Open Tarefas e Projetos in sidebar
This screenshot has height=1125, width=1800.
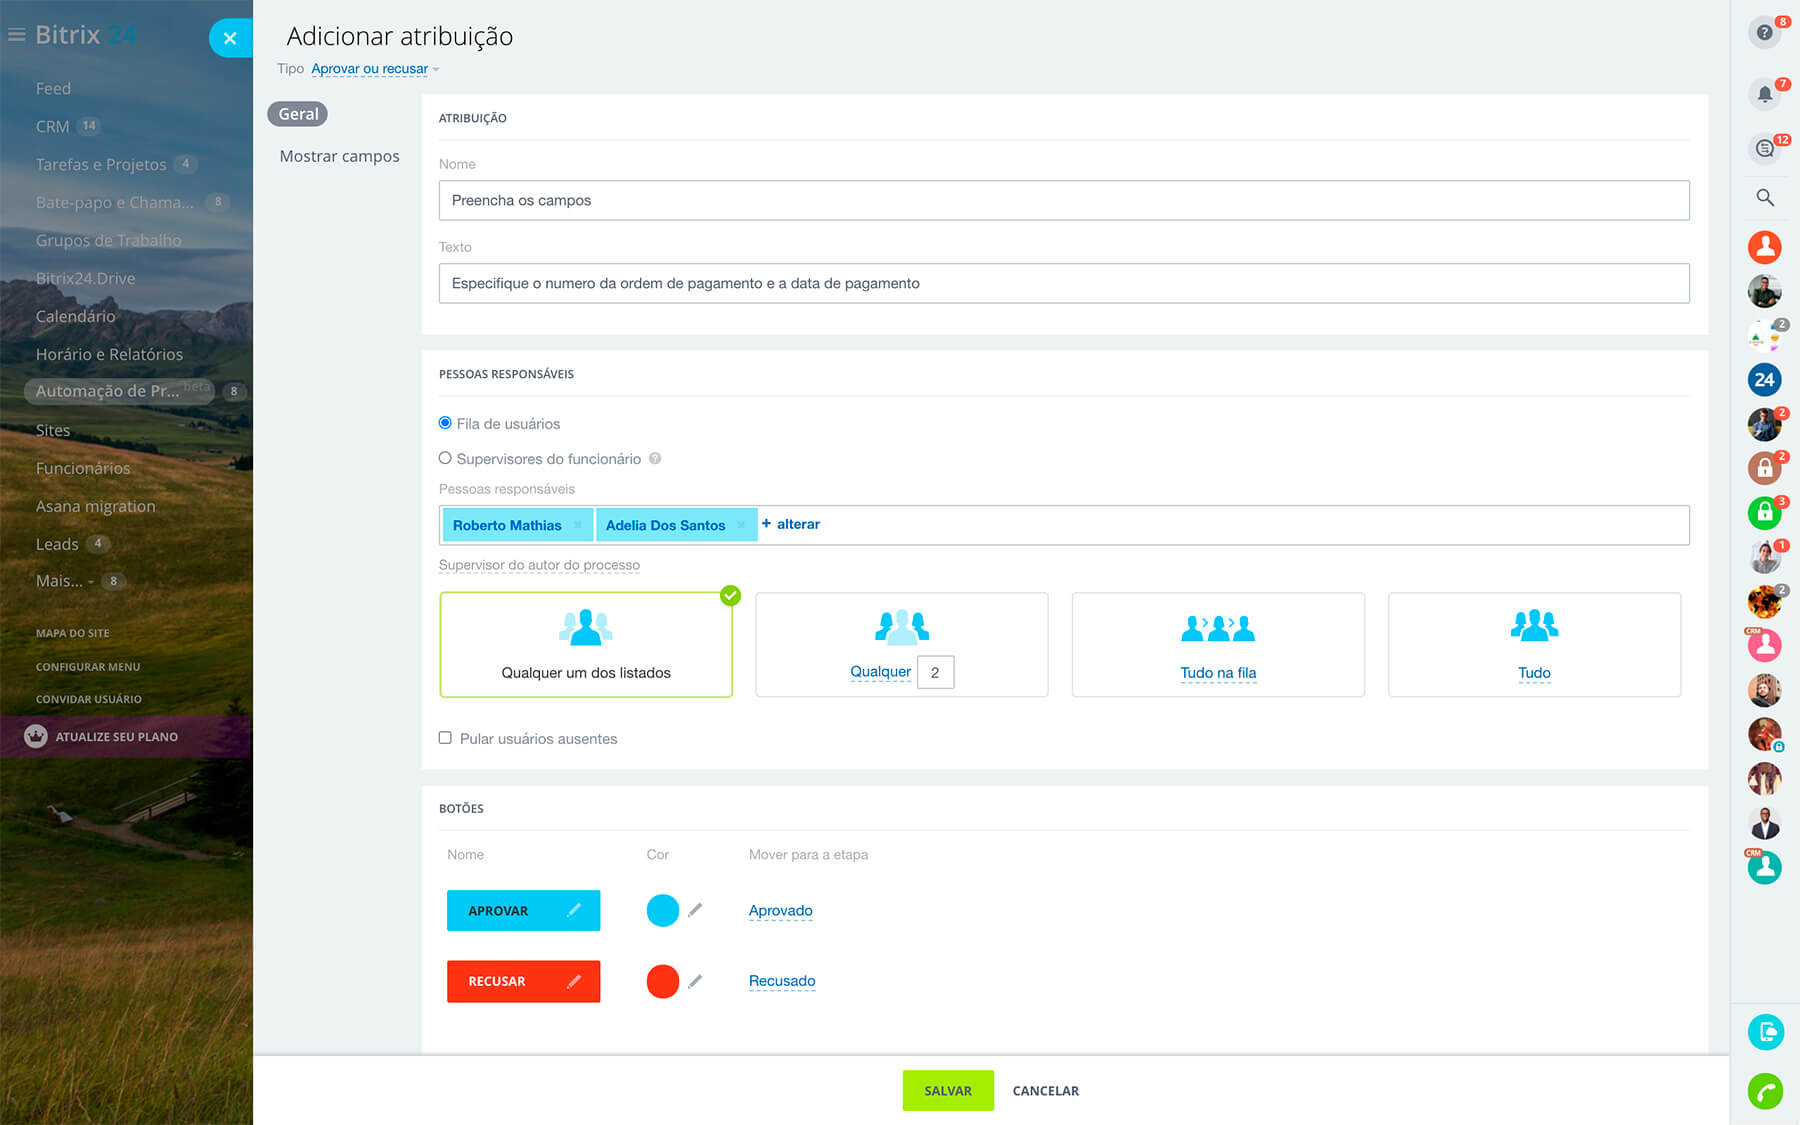point(101,164)
